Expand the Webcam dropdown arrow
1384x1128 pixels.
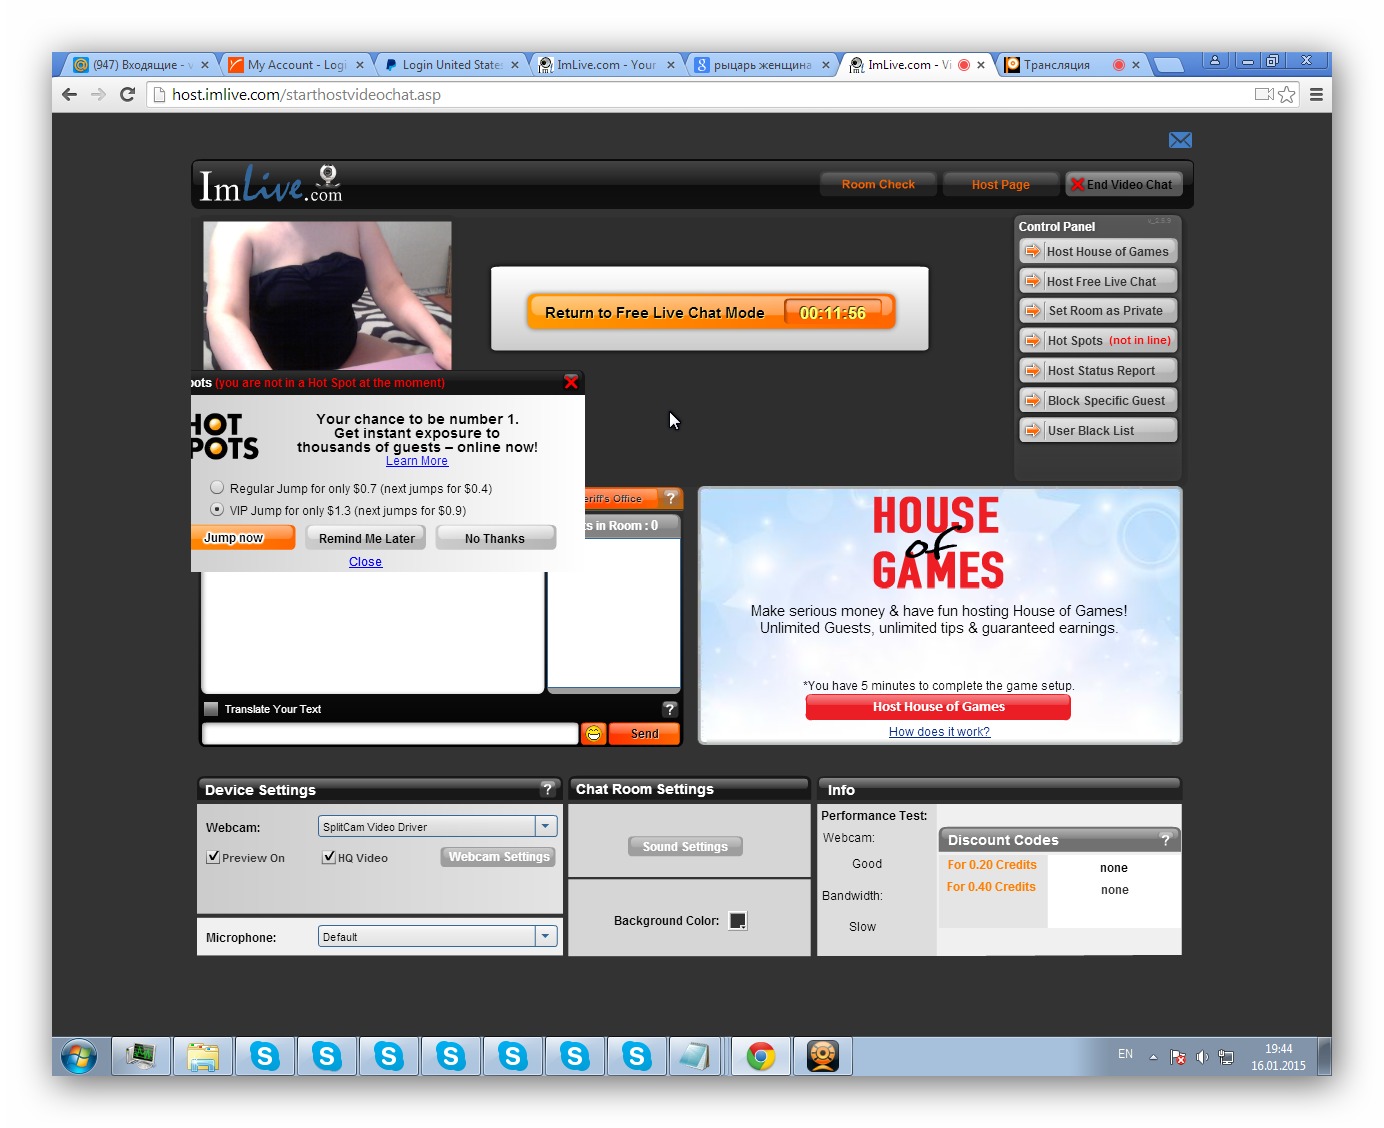[546, 826]
